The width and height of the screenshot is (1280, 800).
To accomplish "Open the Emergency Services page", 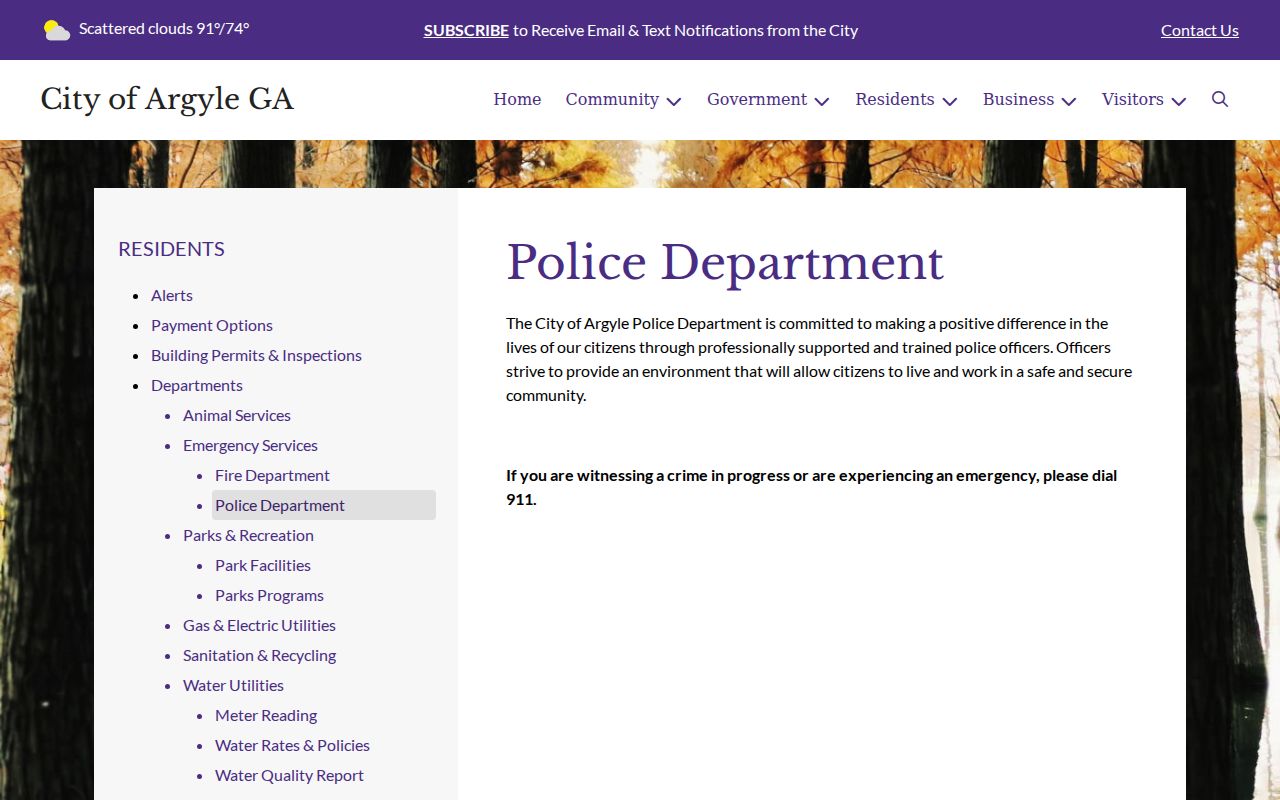I will click(x=250, y=445).
